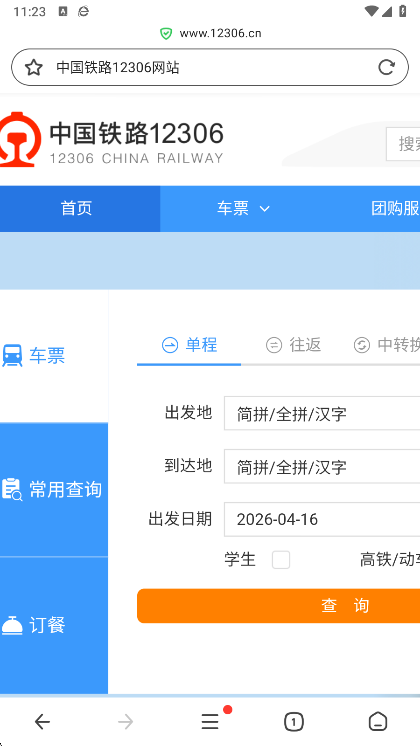Tap the www.12306.cn URL text
Screen dimensions: 420x746
coord(220,33)
